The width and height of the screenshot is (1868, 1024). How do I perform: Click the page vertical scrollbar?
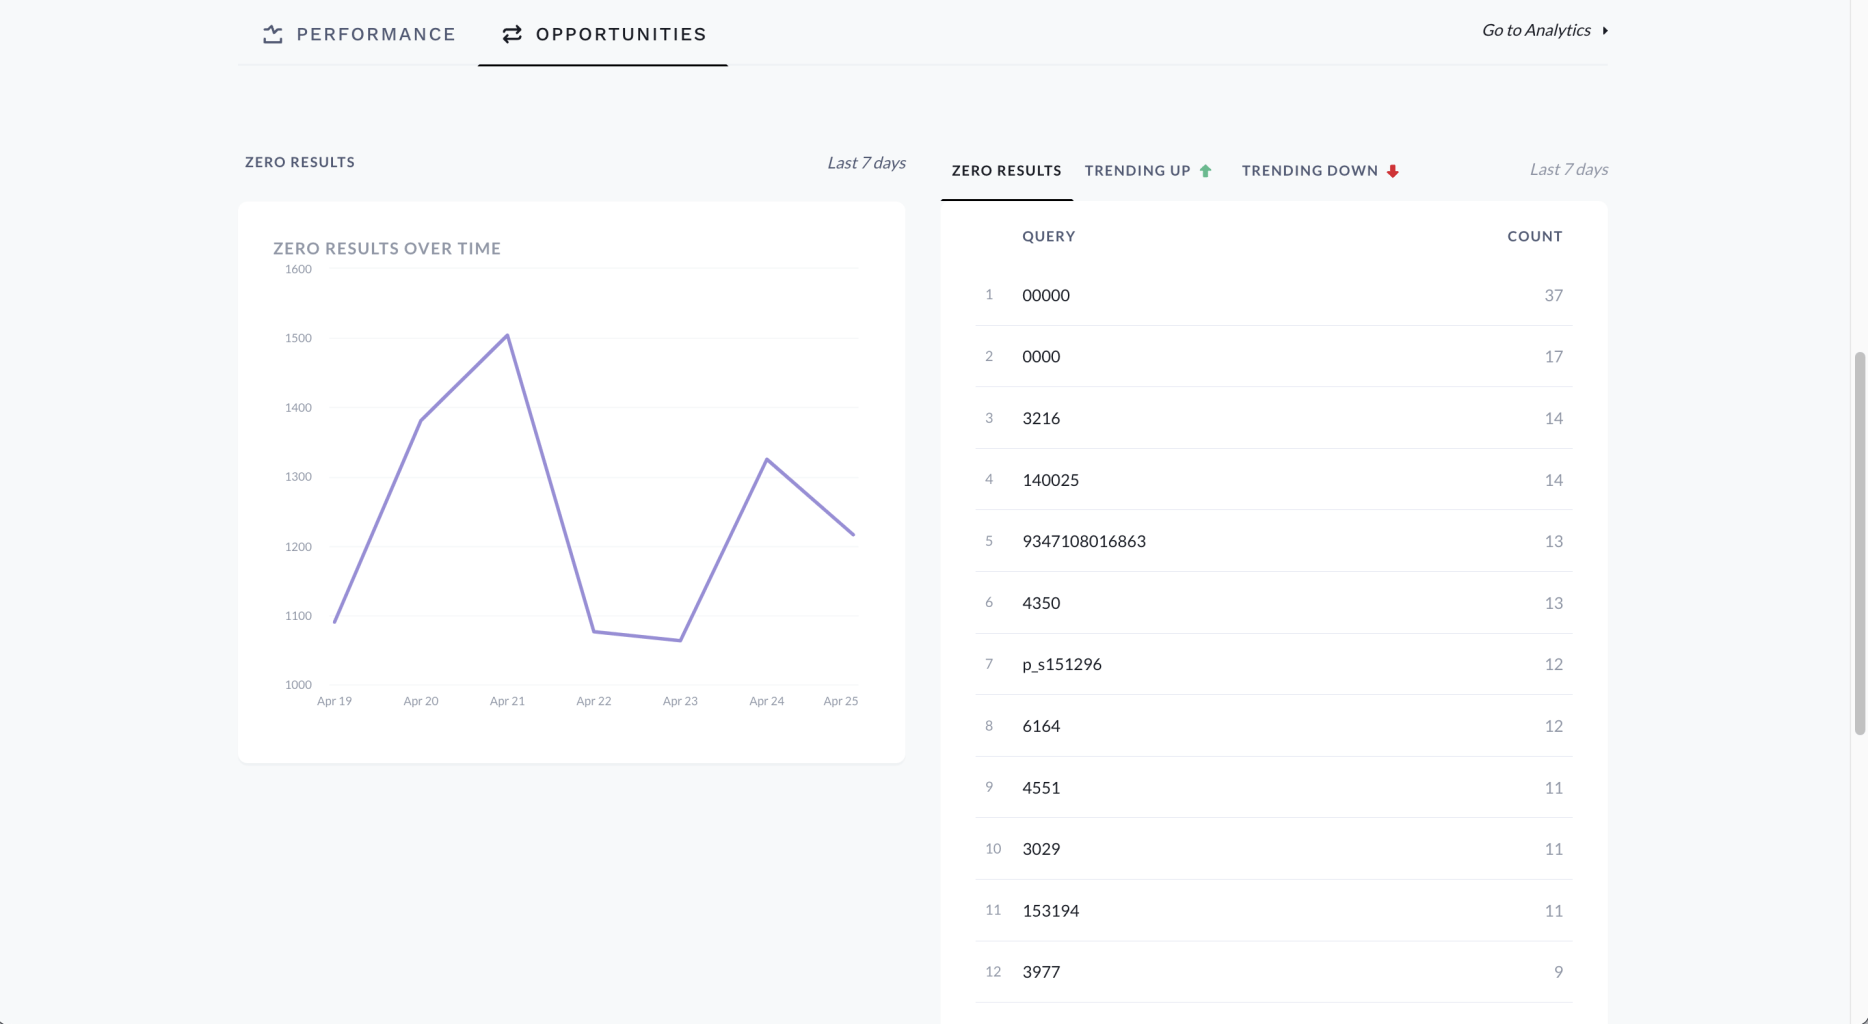pyautogui.click(x=1859, y=543)
